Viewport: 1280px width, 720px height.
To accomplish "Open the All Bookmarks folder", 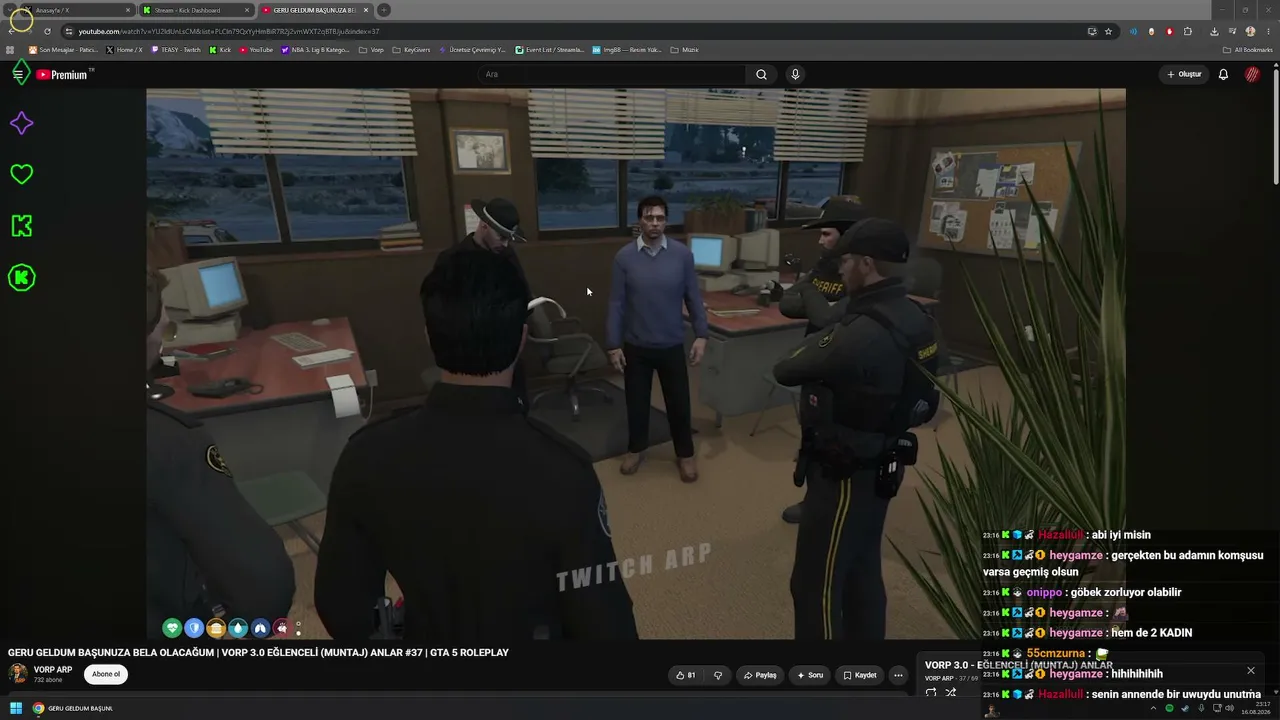I will coord(1248,50).
